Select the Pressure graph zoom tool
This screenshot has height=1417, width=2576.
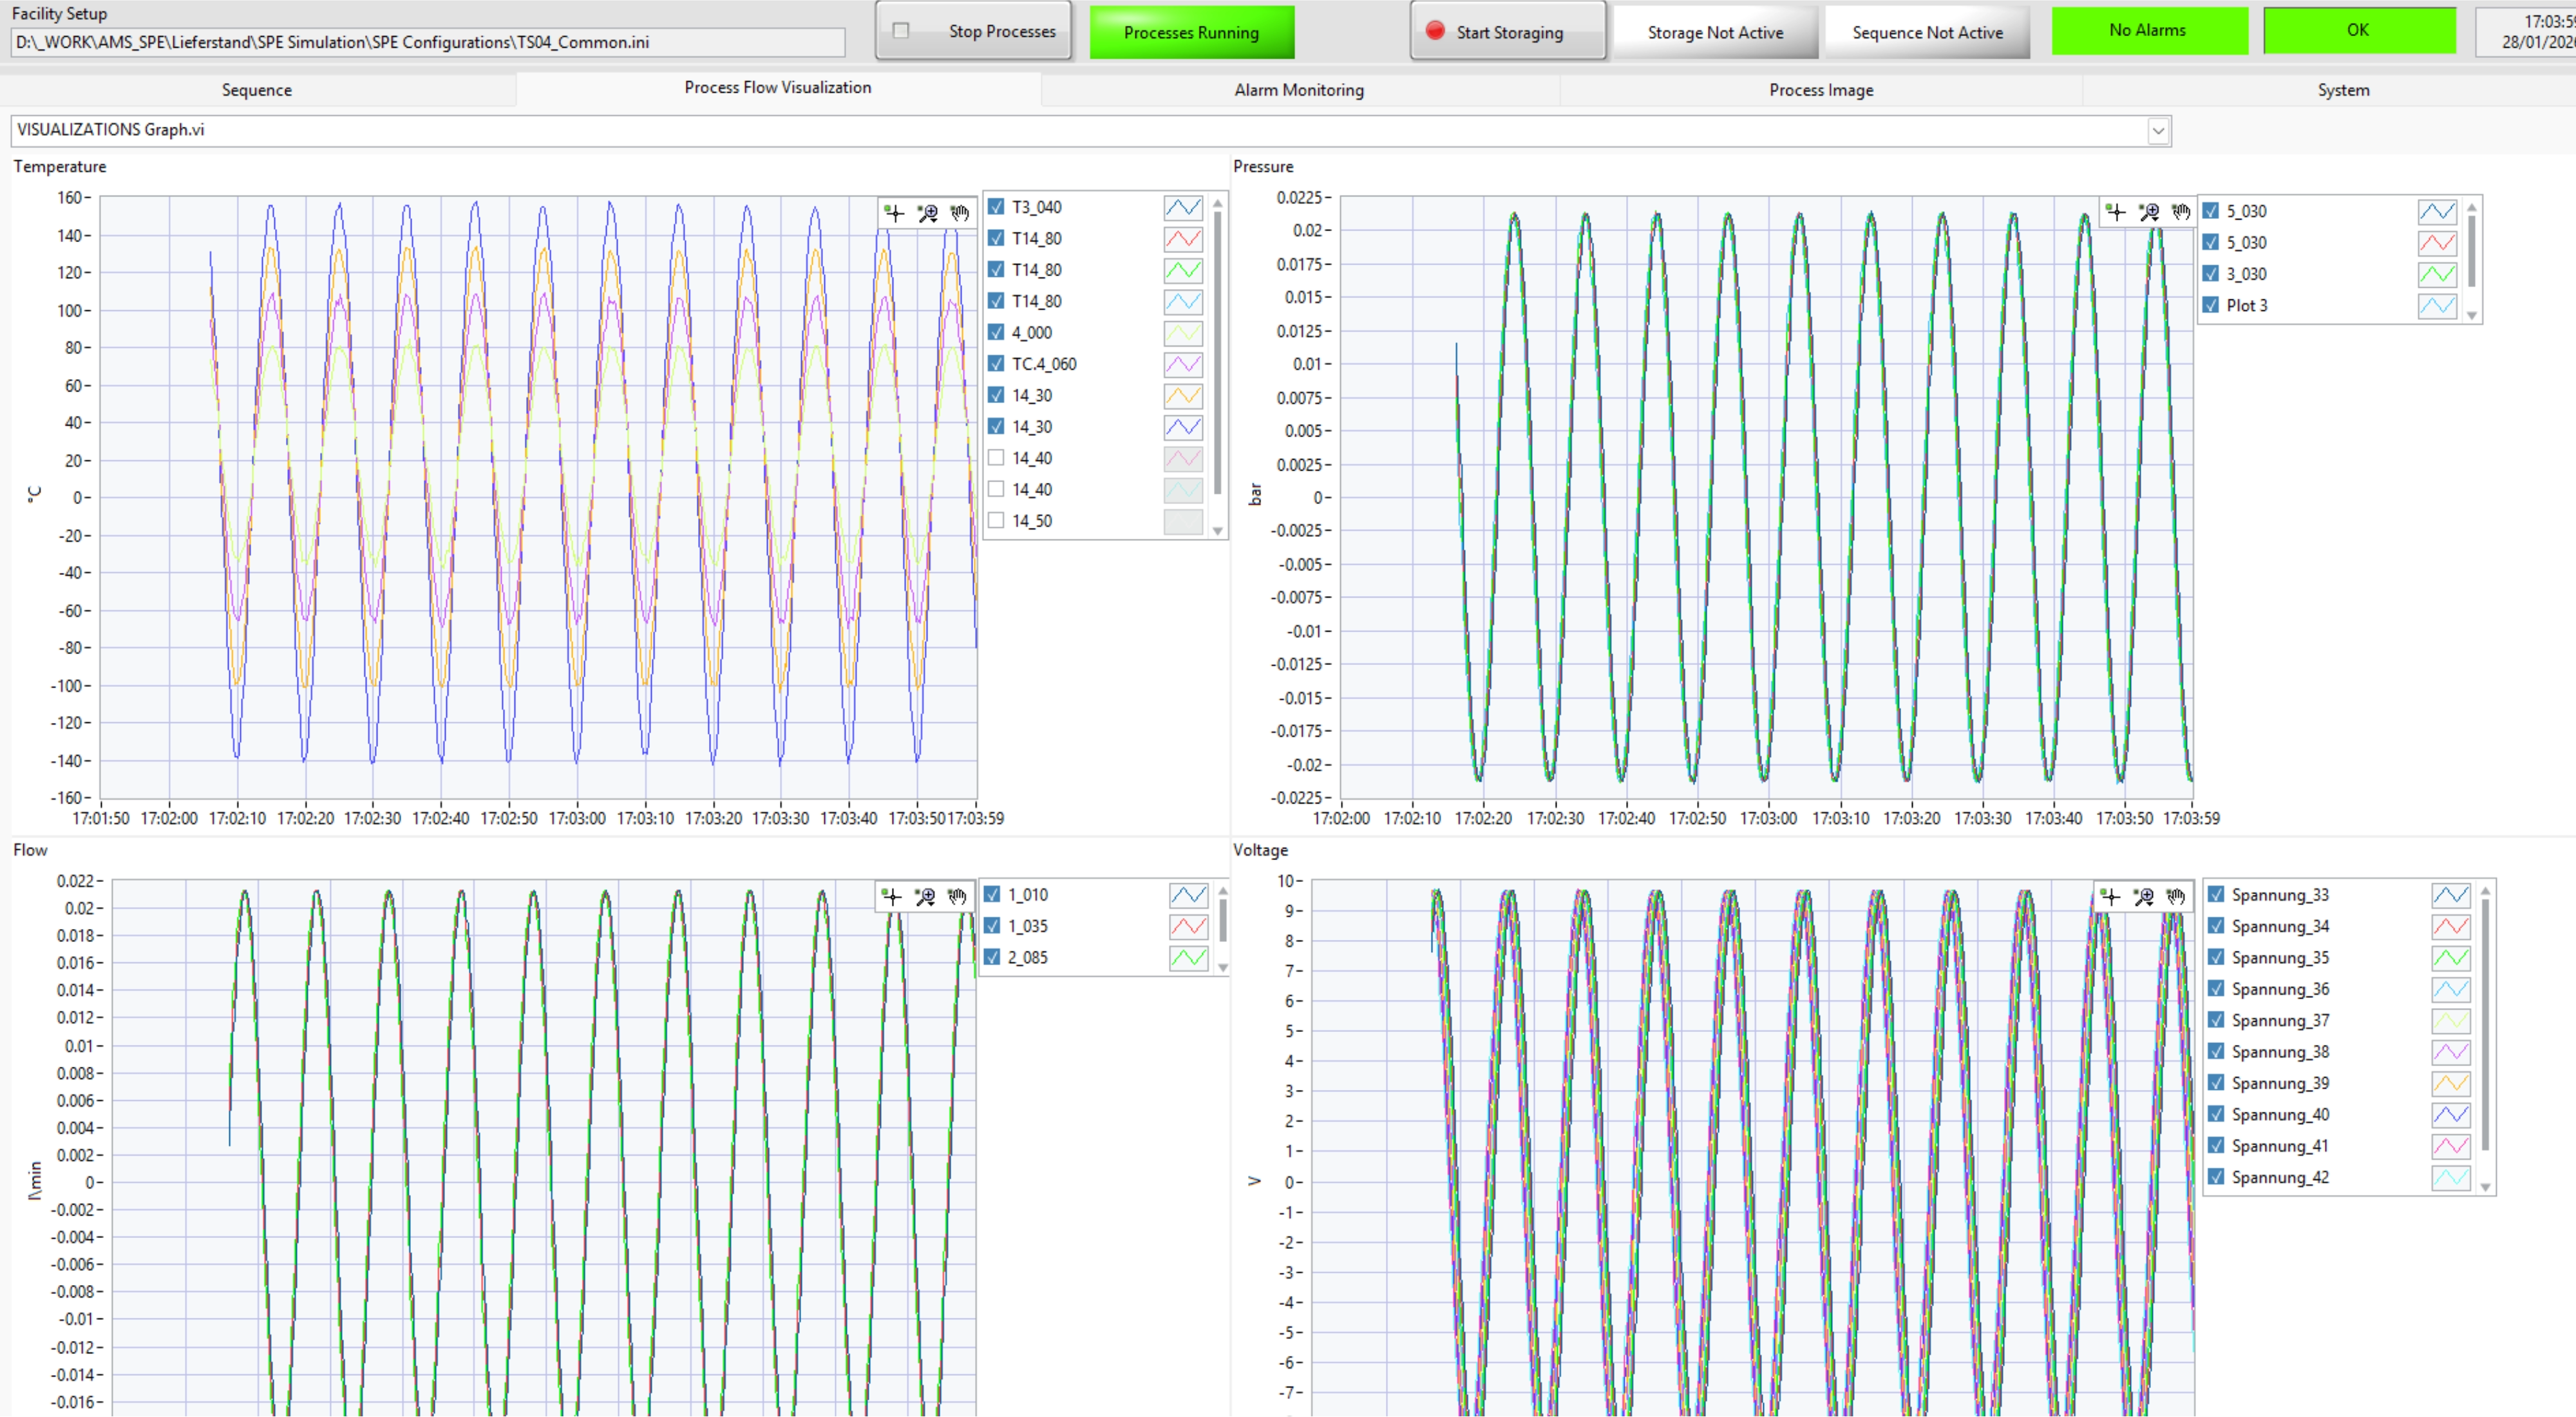(2148, 212)
